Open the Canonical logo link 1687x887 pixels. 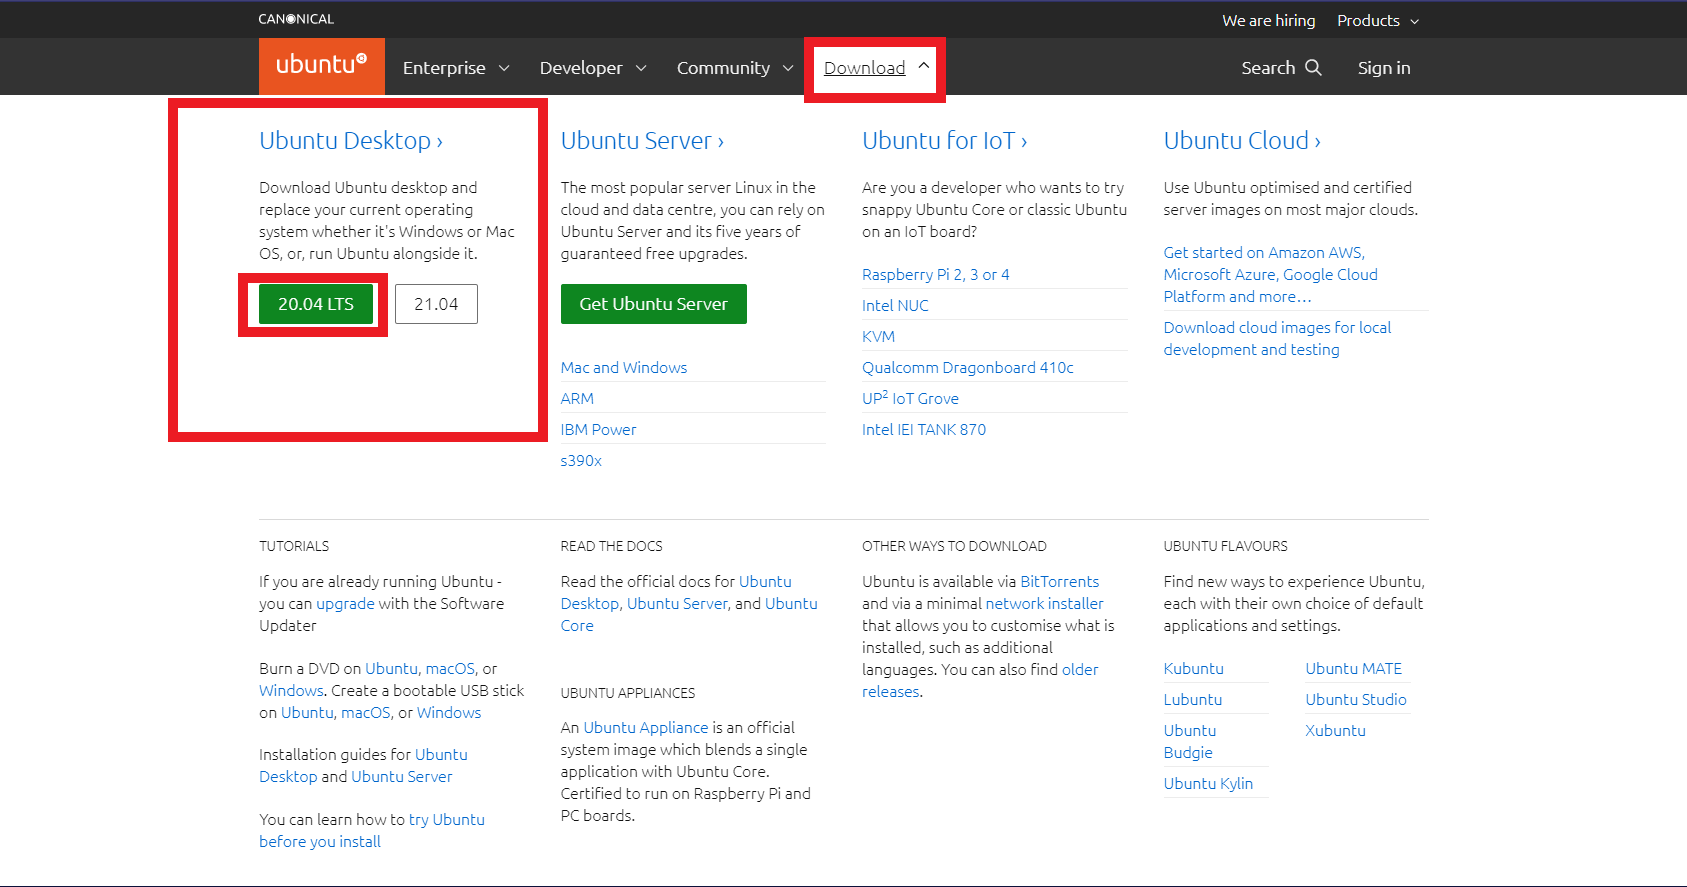tap(296, 19)
